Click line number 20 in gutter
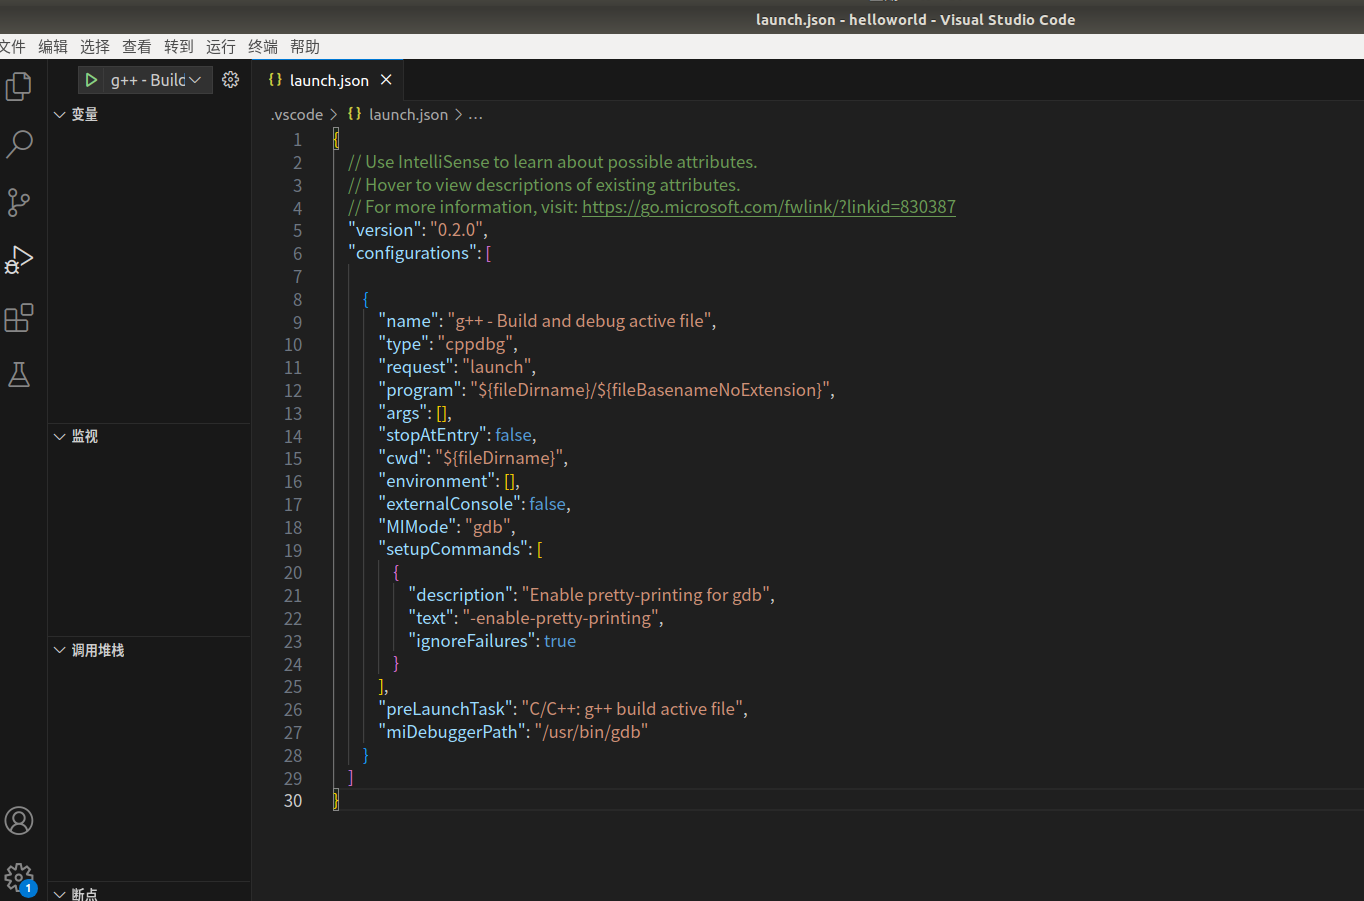Viewport: 1364px width, 901px height. (293, 573)
